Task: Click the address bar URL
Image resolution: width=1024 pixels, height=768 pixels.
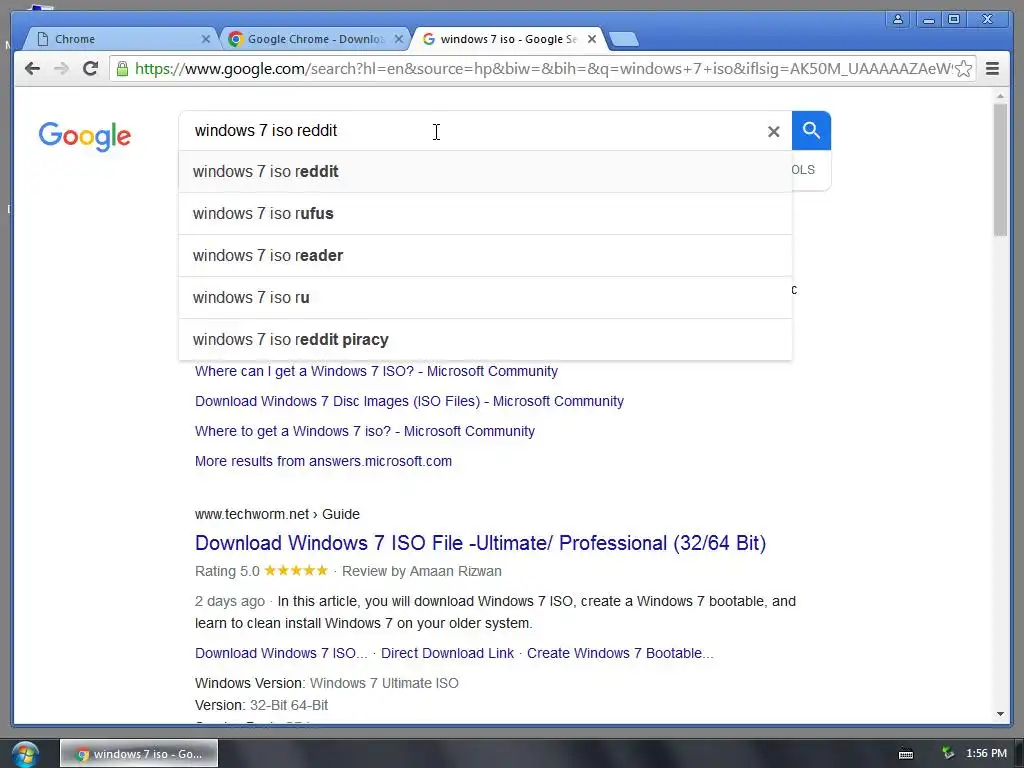Action: point(542,69)
